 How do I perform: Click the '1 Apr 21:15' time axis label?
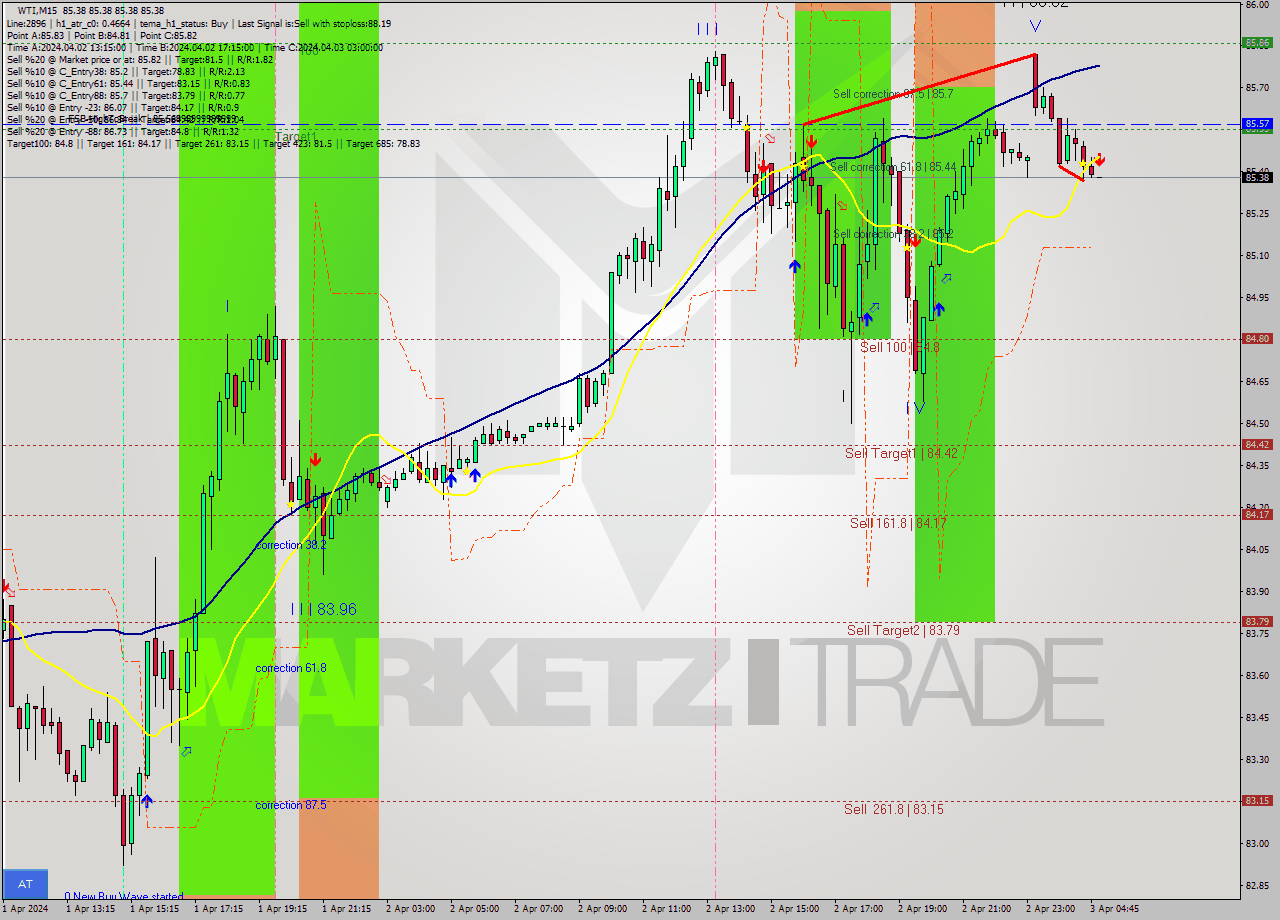pos(345,909)
